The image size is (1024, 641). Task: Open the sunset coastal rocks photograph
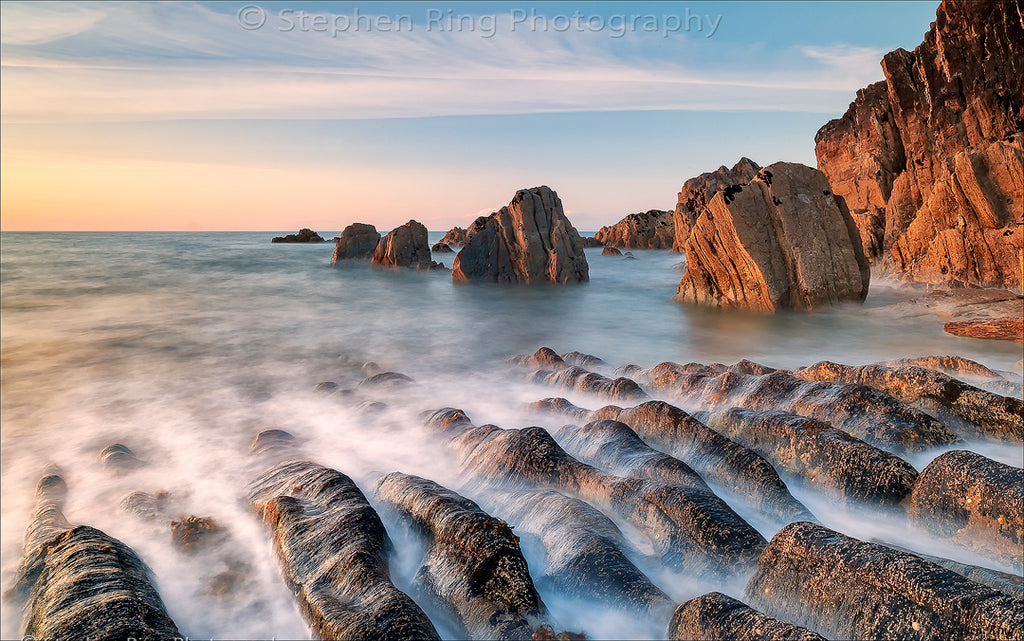point(512,320)
